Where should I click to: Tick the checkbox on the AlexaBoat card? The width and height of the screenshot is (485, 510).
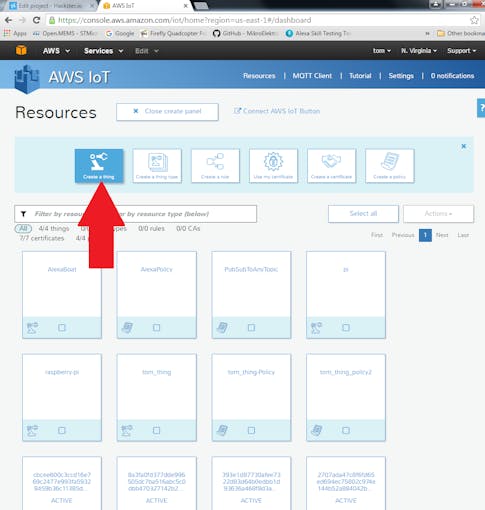pyautogui.click(x=62, y=328)
